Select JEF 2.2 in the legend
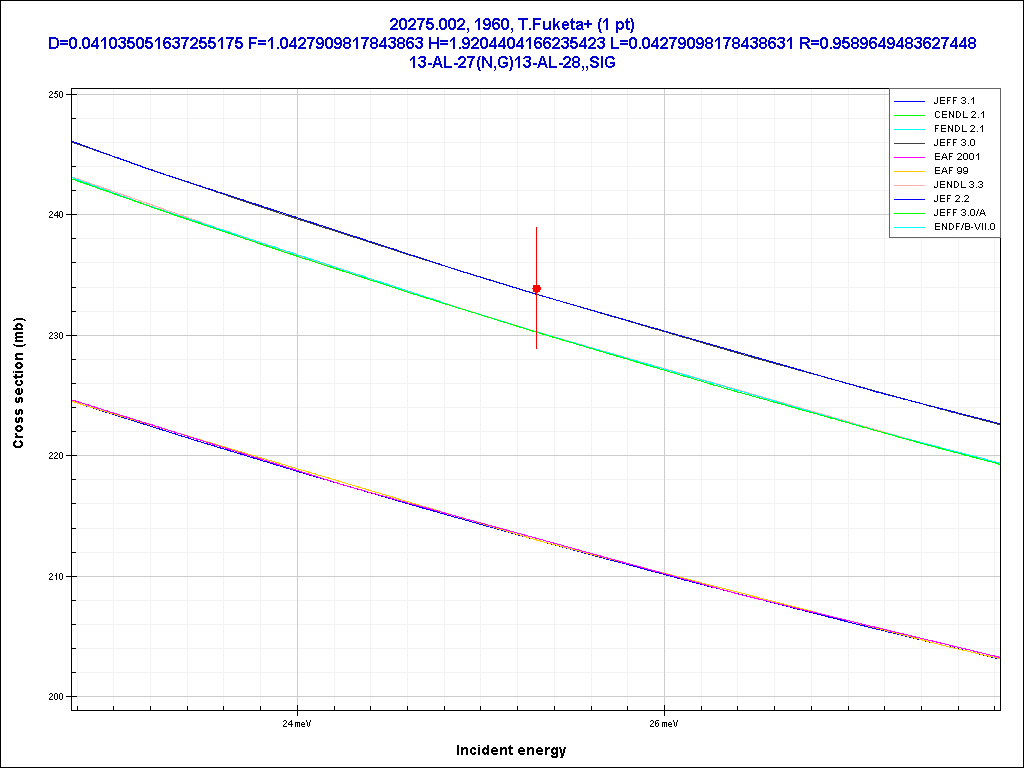 click(951, 199)
